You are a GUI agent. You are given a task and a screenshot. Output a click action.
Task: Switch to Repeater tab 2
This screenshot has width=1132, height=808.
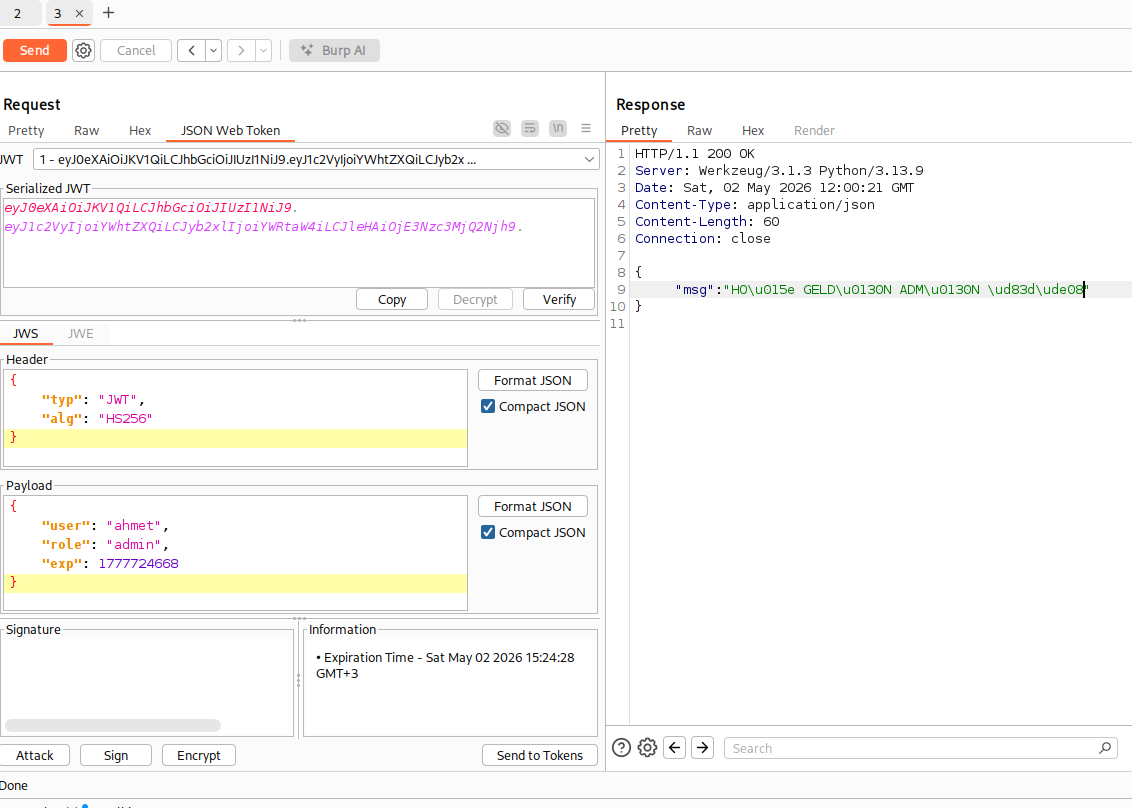[x=17, y=14]
